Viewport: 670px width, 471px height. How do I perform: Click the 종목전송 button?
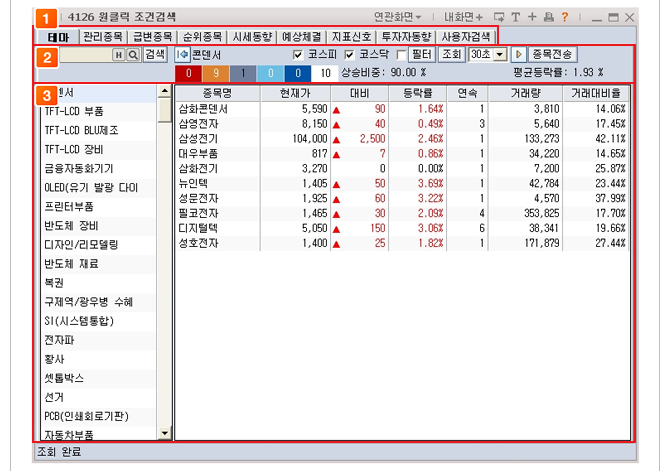[552, 55]
